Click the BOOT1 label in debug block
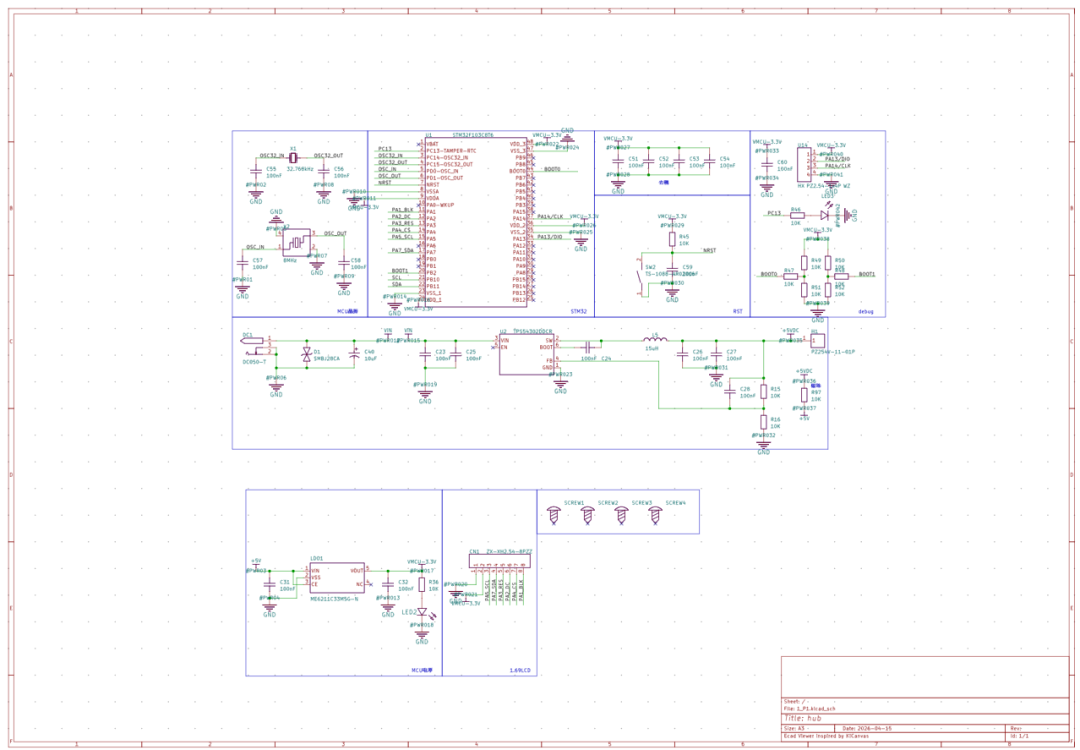 (x=867, y=274)
